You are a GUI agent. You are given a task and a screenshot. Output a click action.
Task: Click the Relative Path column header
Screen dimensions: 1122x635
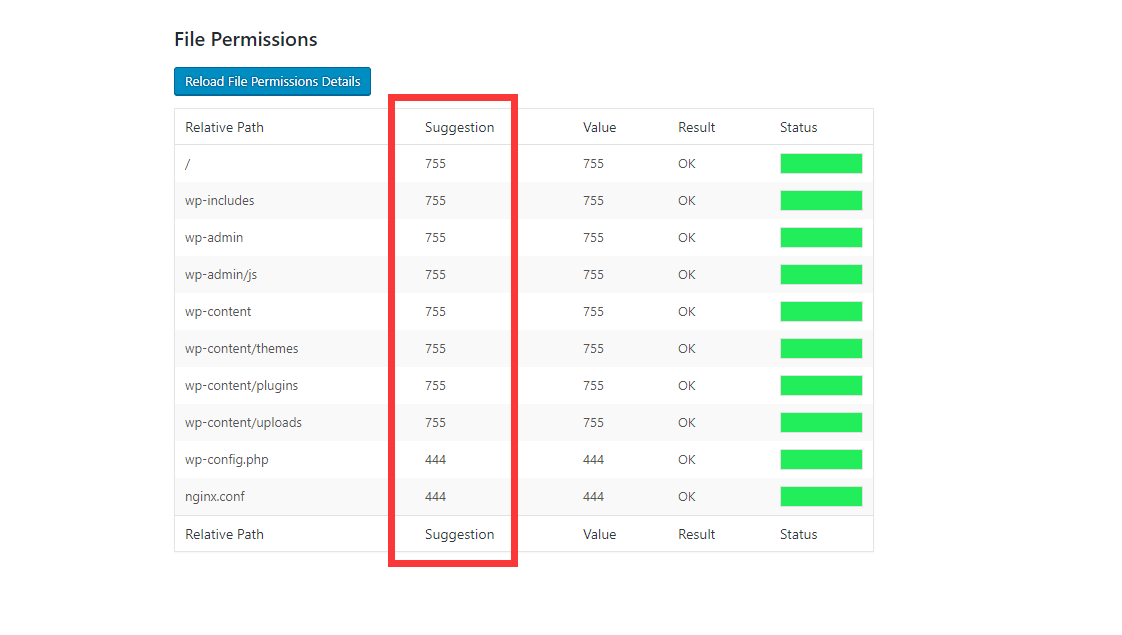[x=224, y=127]
